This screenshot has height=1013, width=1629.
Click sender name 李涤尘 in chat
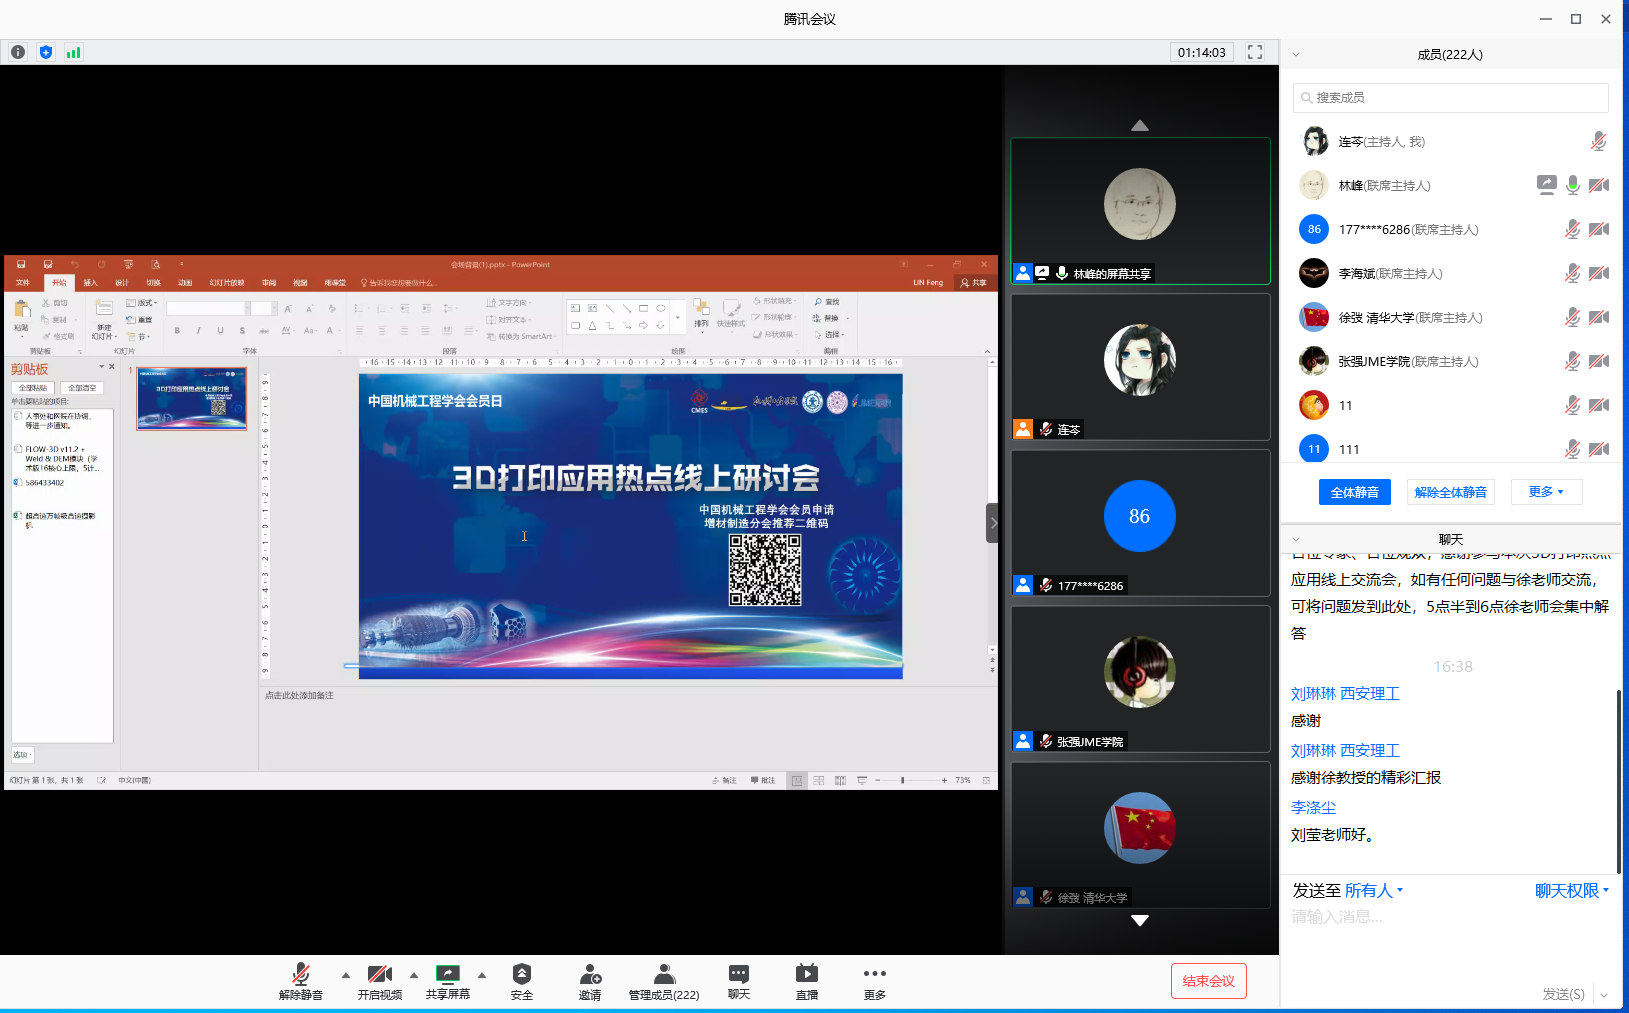click(1313, 807)
